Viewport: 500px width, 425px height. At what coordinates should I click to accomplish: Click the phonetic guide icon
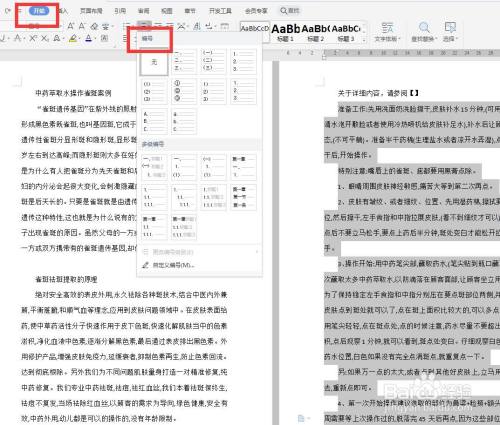coord(106,26)
